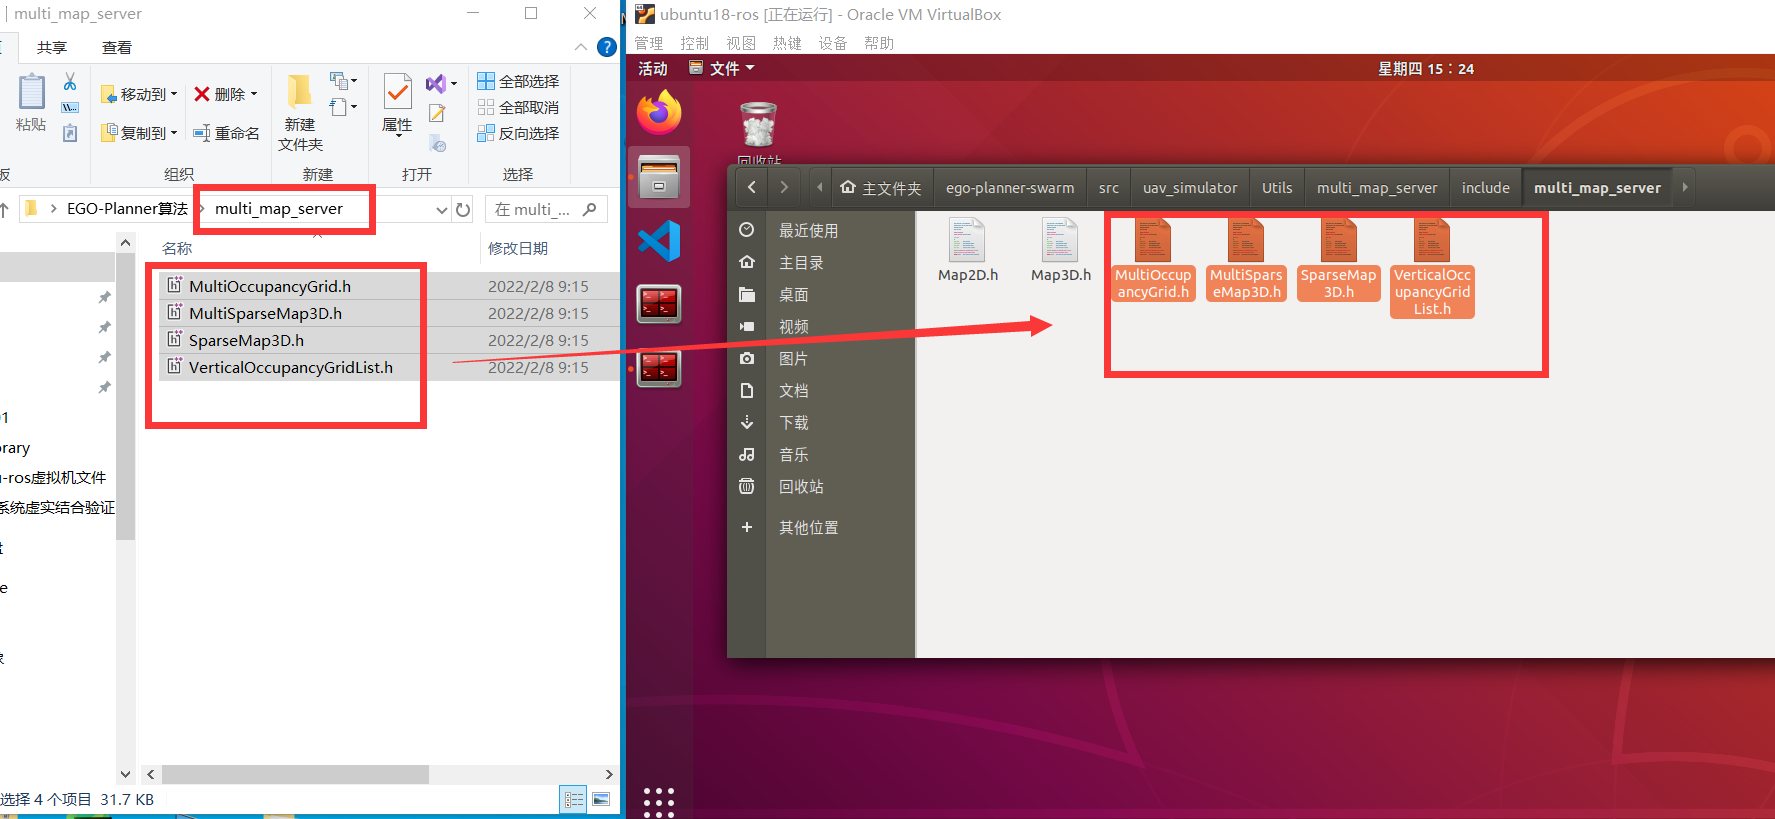Open the Share (共享) ribbon tab
The width and height of the screenshot is (1775, 819).
click(52, 47)
